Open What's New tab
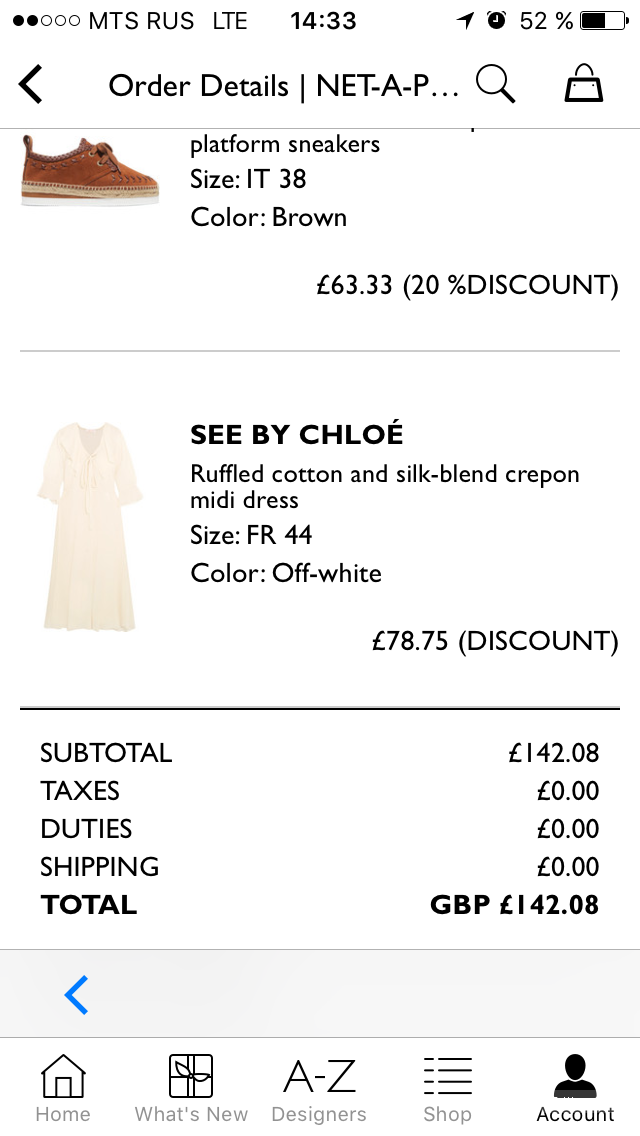The height and width of the screenshot is (1136, 640). click(x=191, y=1088)
